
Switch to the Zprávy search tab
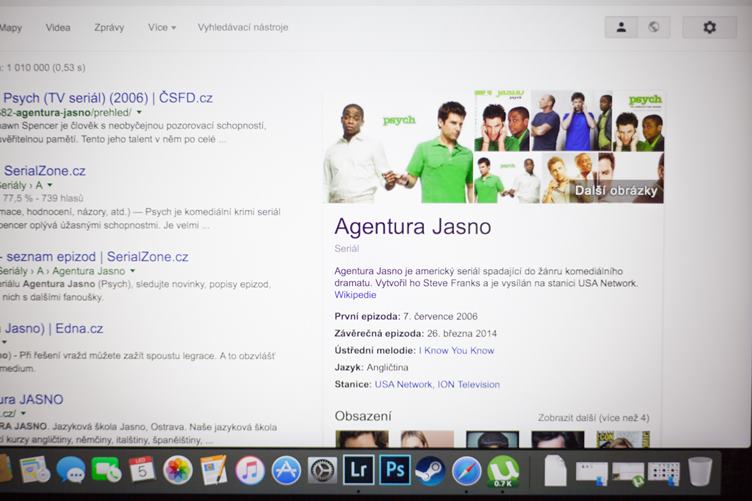[x=109, y=28]
